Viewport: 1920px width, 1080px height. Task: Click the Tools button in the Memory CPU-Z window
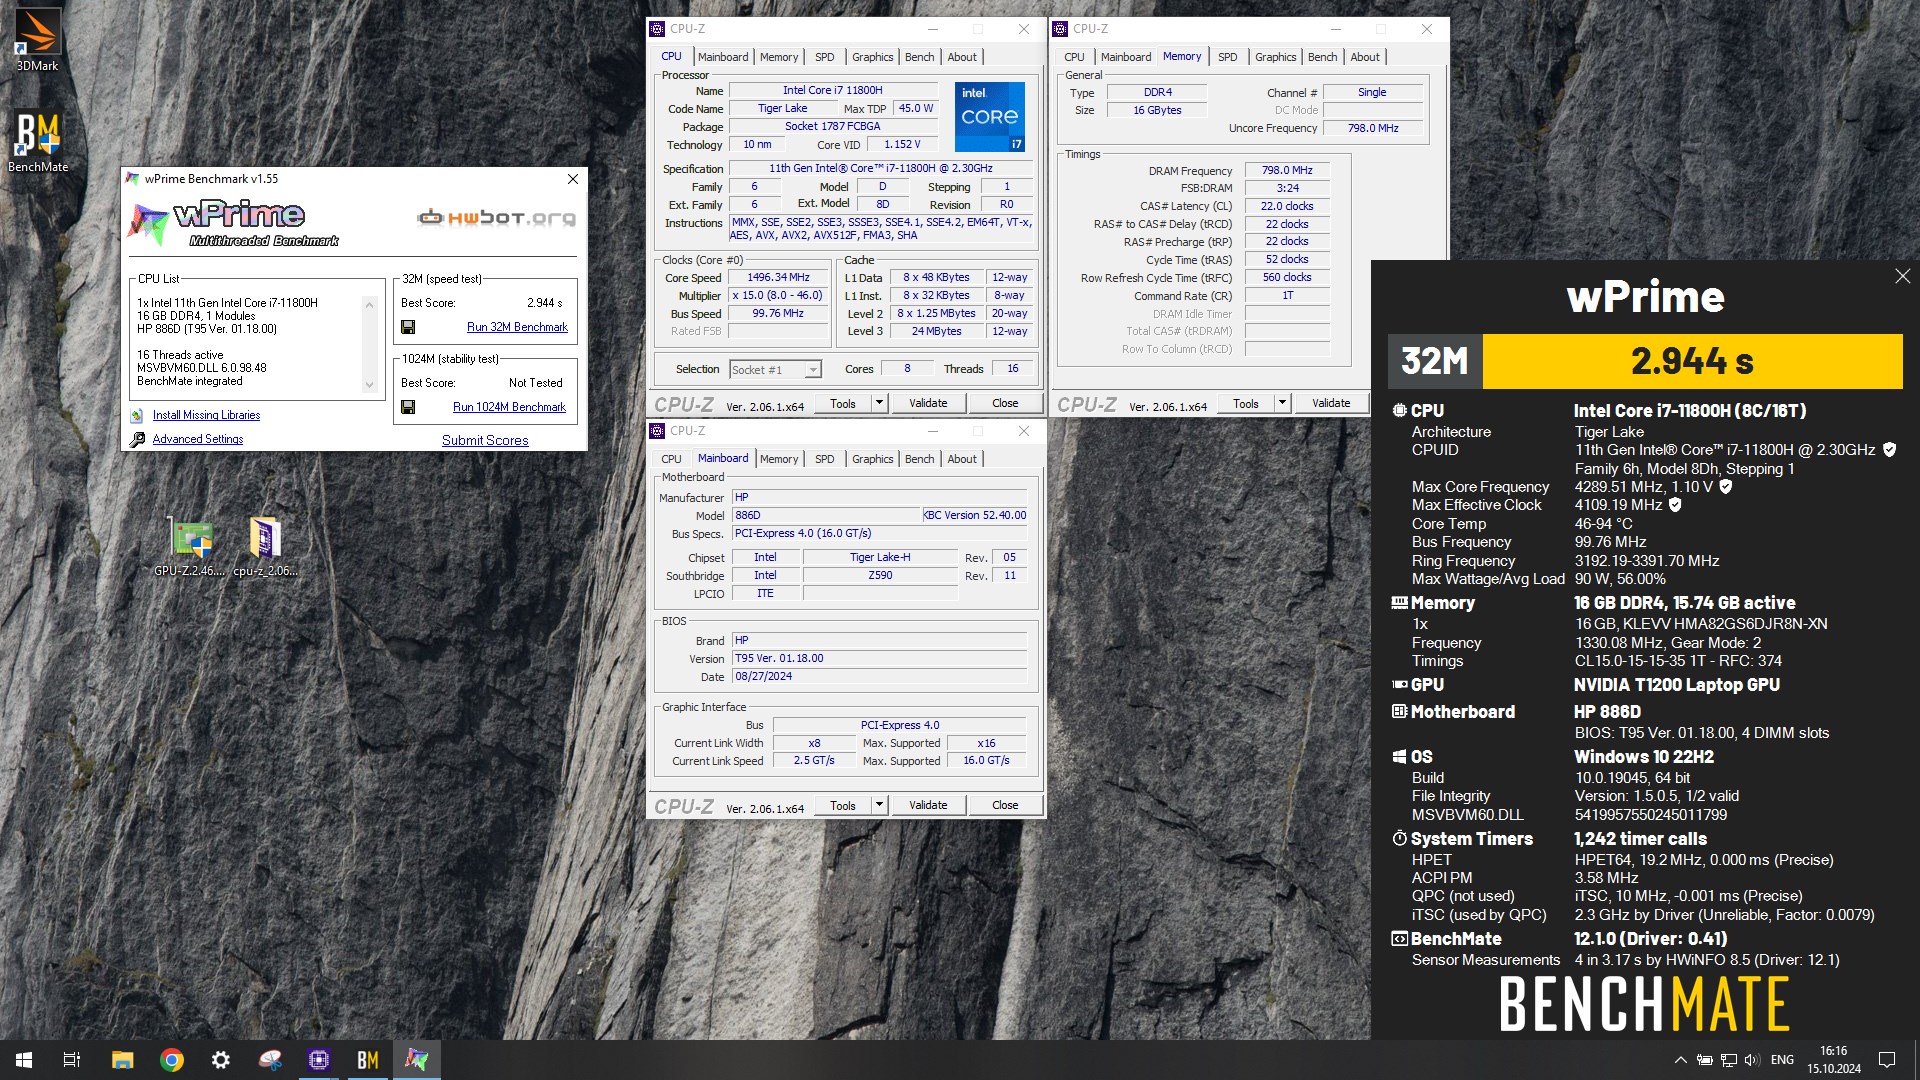pyautogui.click(x=1246, y=403)
